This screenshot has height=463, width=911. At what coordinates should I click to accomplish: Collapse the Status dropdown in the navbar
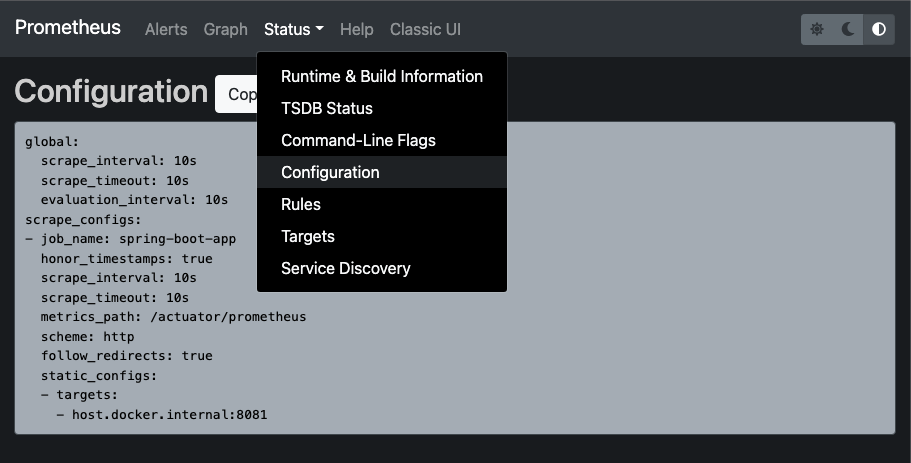click(293, 29)
